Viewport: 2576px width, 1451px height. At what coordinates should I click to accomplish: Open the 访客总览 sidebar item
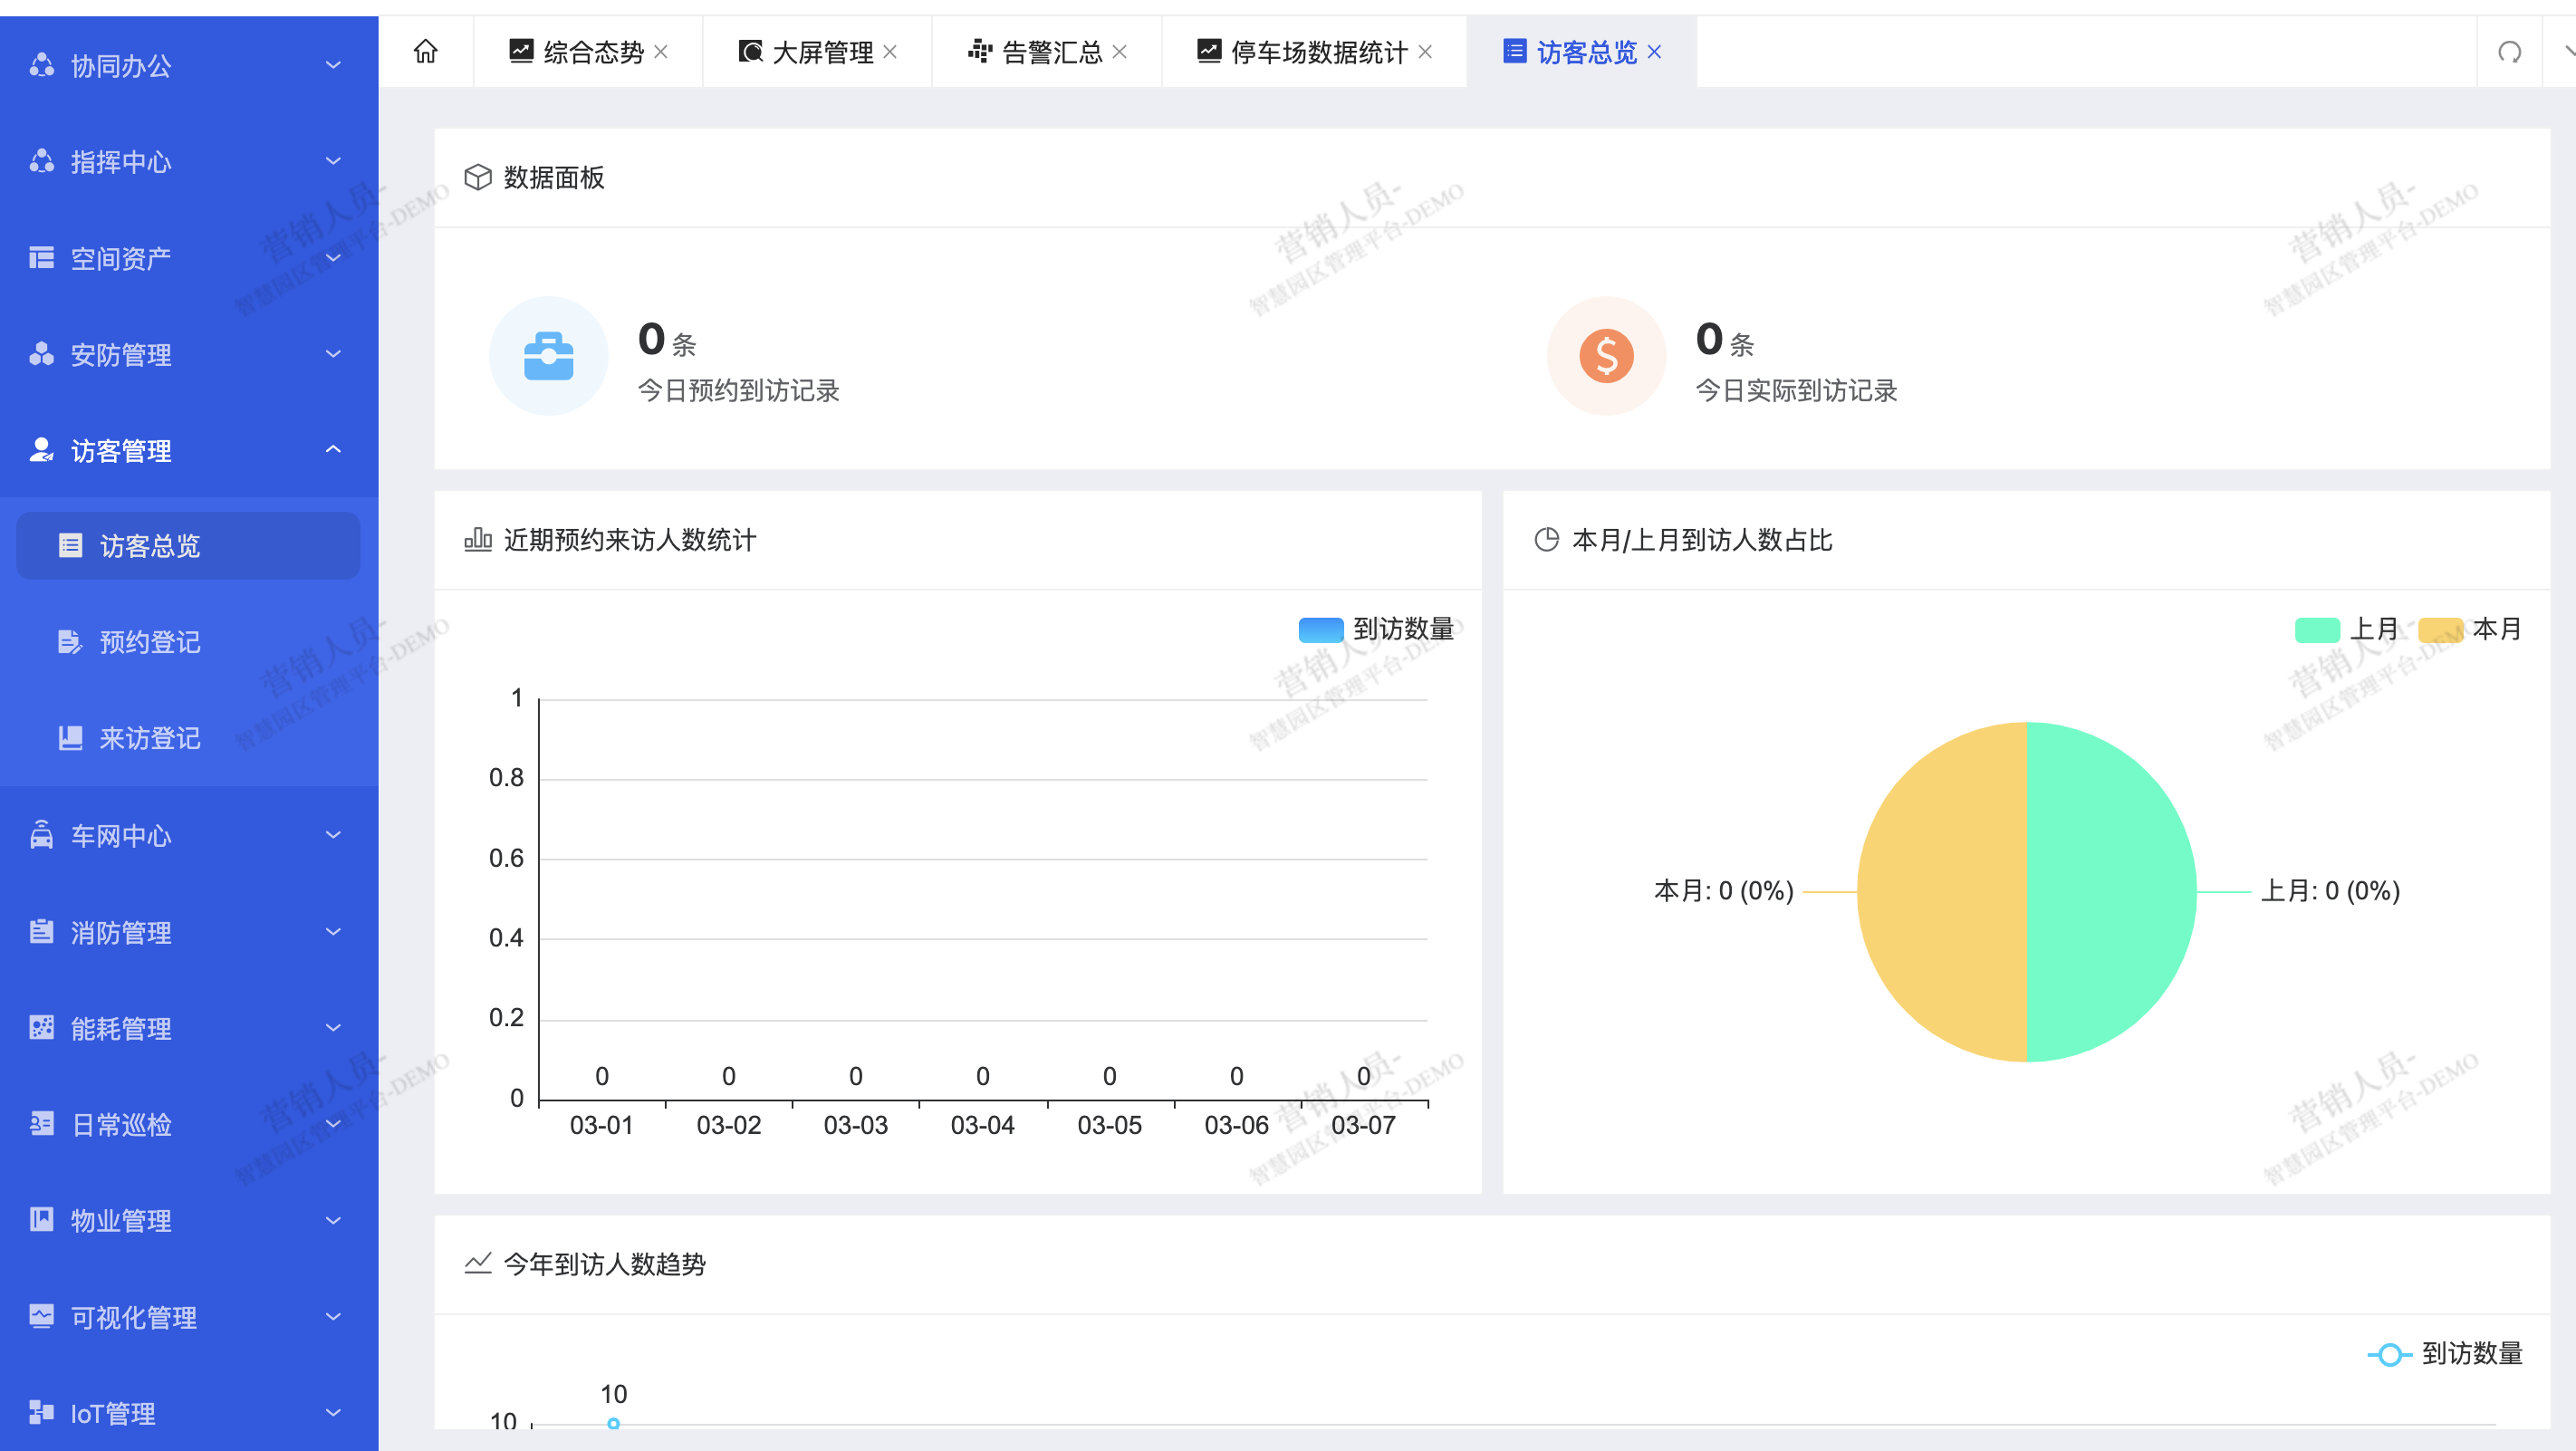pyautogui.click(x=188, y=546)
